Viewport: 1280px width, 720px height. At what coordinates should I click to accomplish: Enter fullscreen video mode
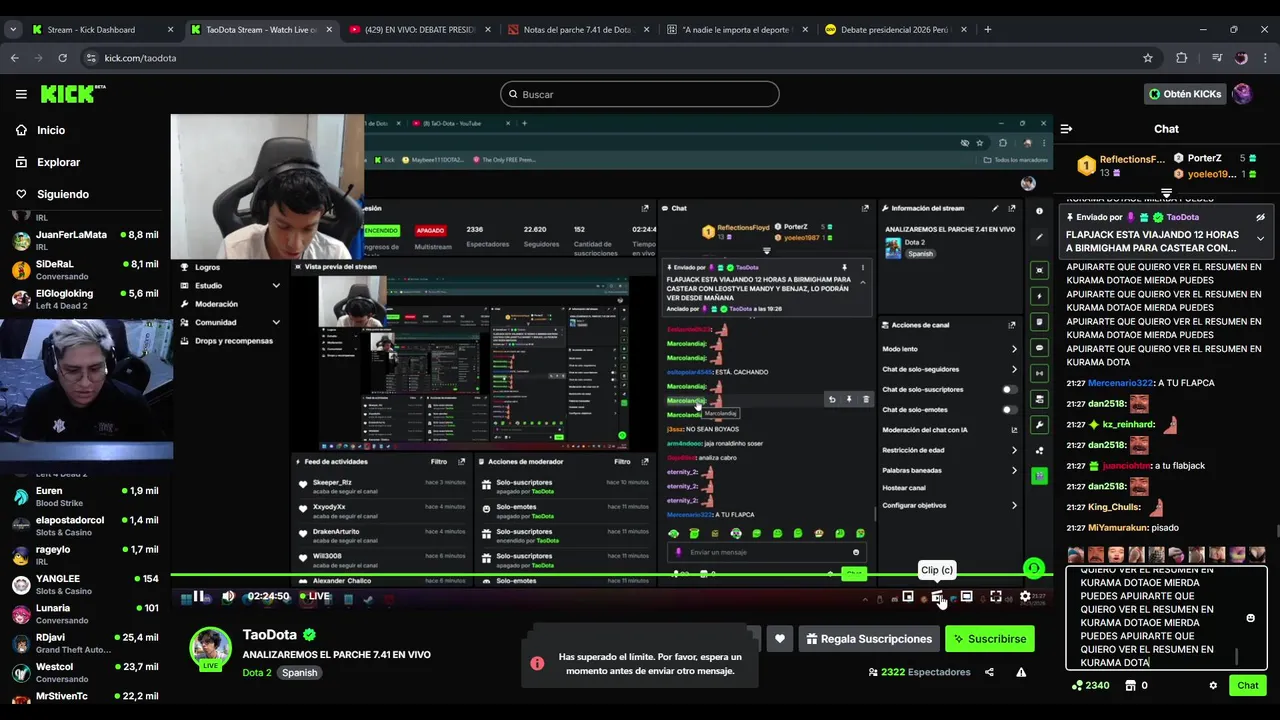point(995,597)
